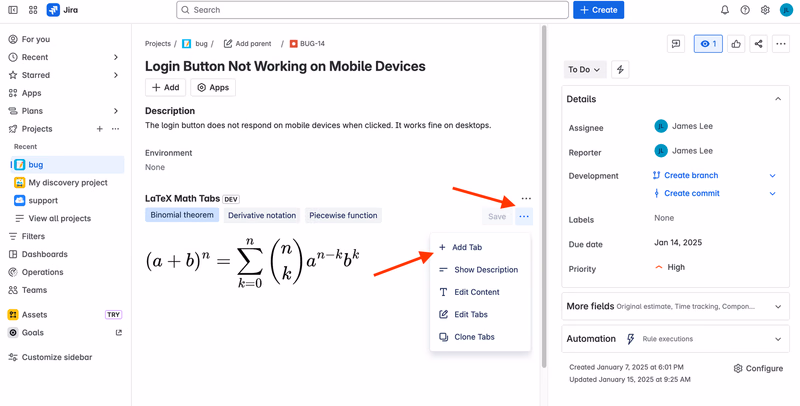Open the settings gear in top bar
The width and height of the screenshot is (800, 406).
pyautogui.click(x=765, y=10)
